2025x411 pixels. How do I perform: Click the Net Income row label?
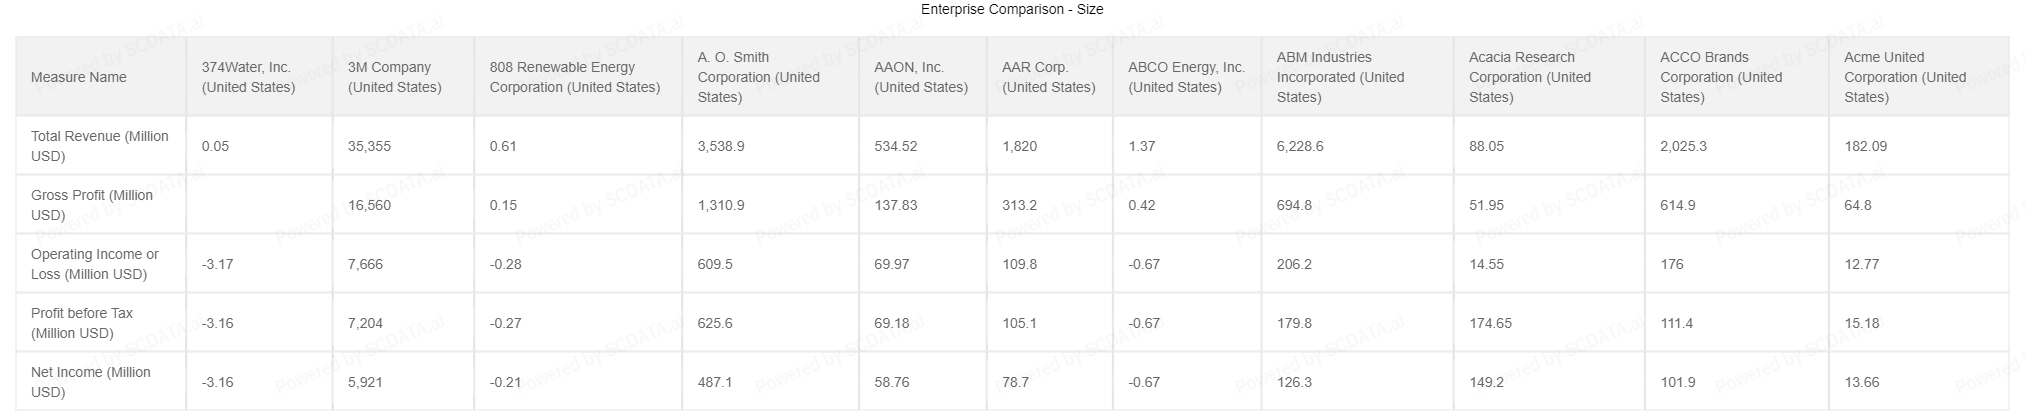tap(91, 382)
